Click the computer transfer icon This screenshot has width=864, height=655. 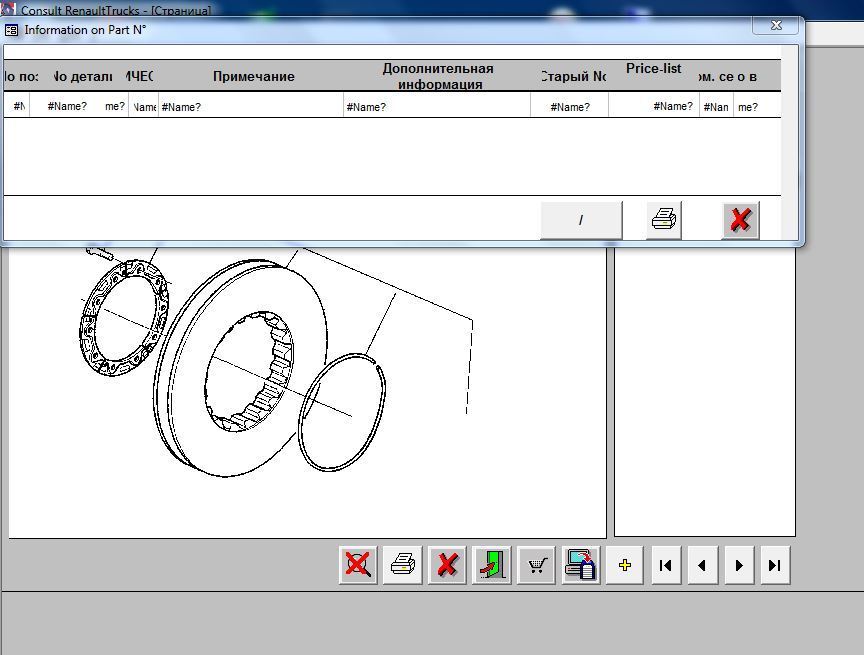[x=581, y=565]
